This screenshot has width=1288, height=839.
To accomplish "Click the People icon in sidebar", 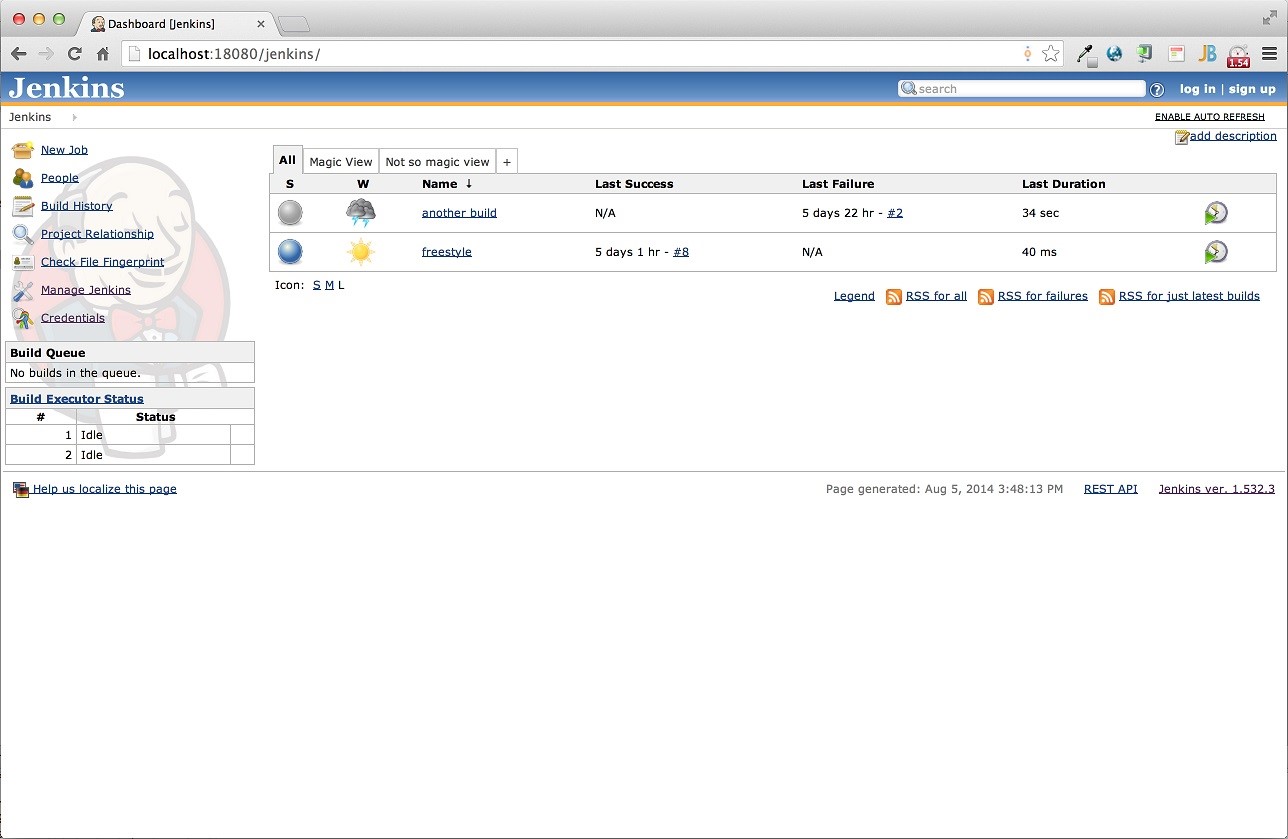I will (x=23, y=178).
